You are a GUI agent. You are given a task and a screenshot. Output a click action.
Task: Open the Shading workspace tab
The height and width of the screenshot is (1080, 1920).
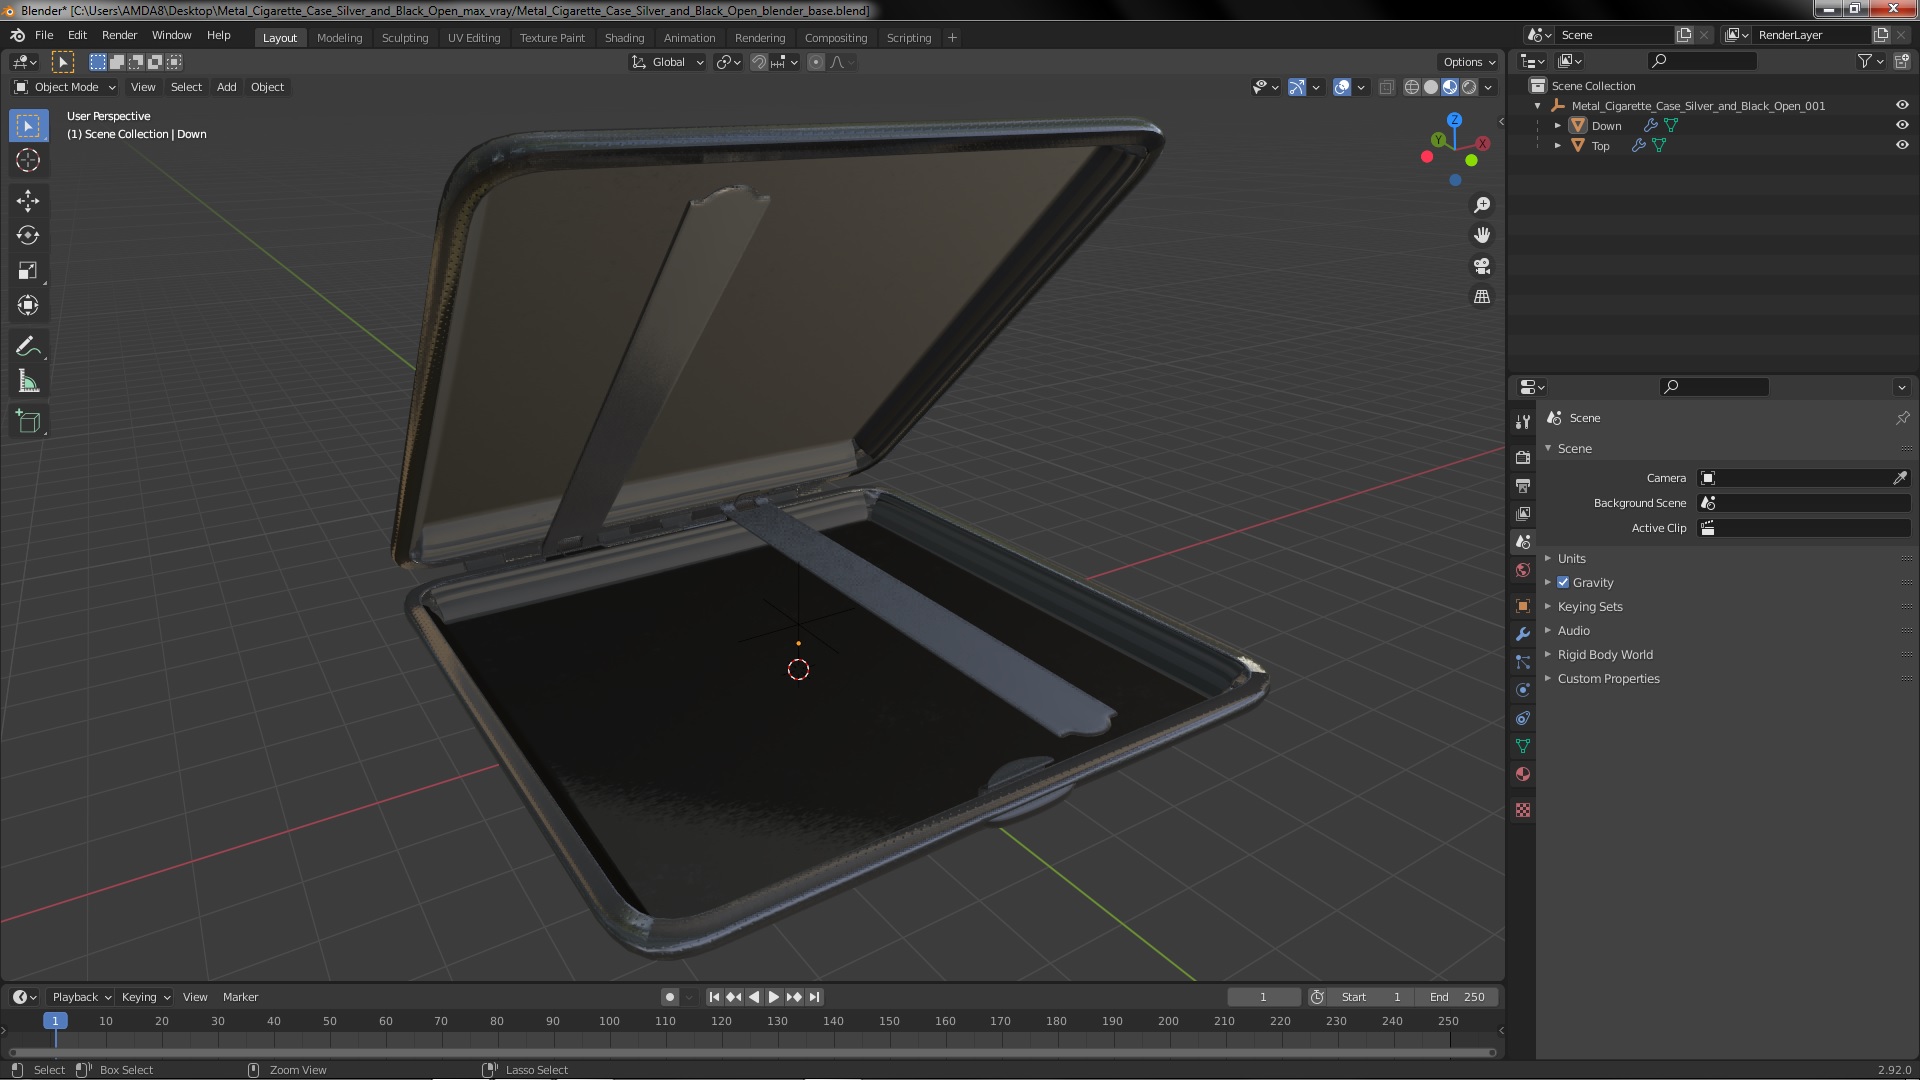tap(624, 37)
